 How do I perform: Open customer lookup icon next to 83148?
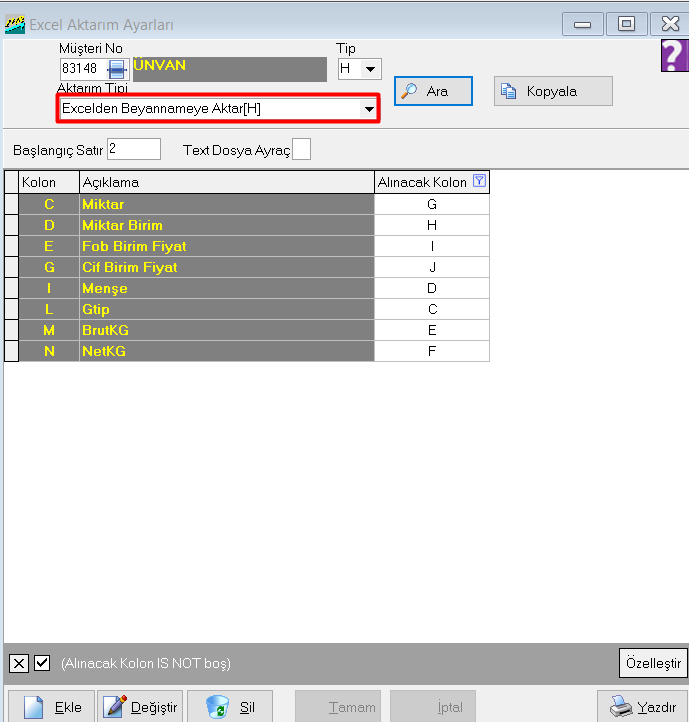(x=117, y=69)
